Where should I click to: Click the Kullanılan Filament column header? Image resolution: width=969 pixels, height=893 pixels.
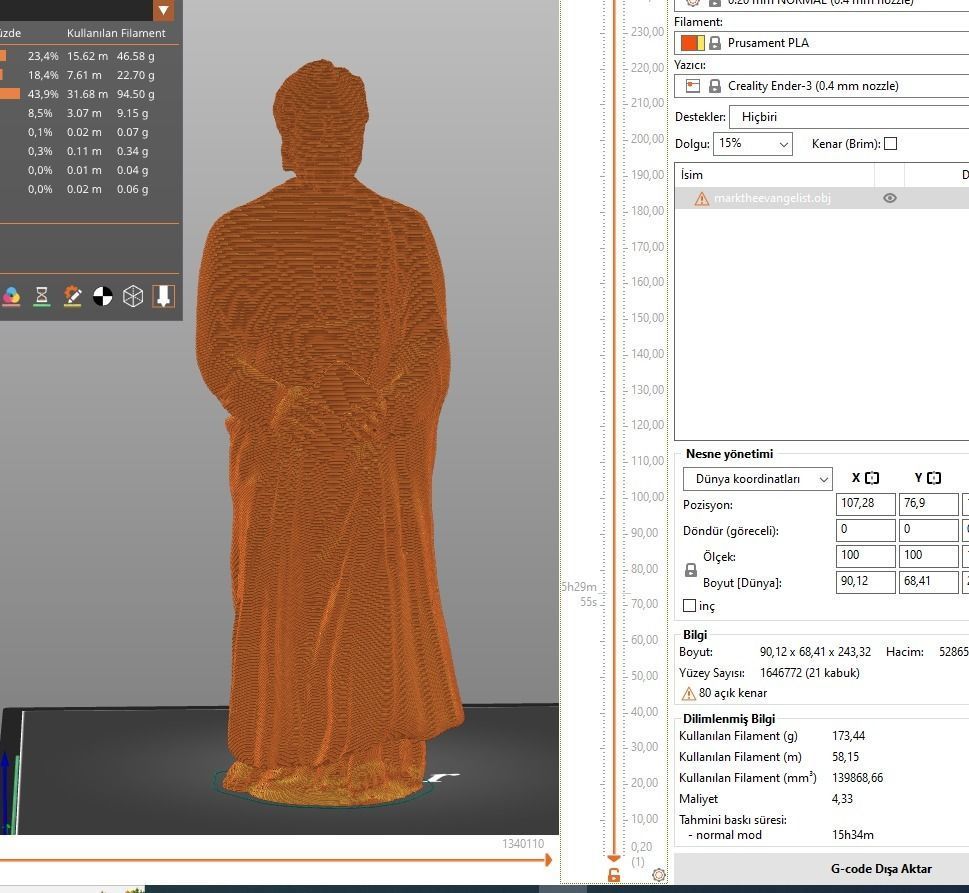116,33
